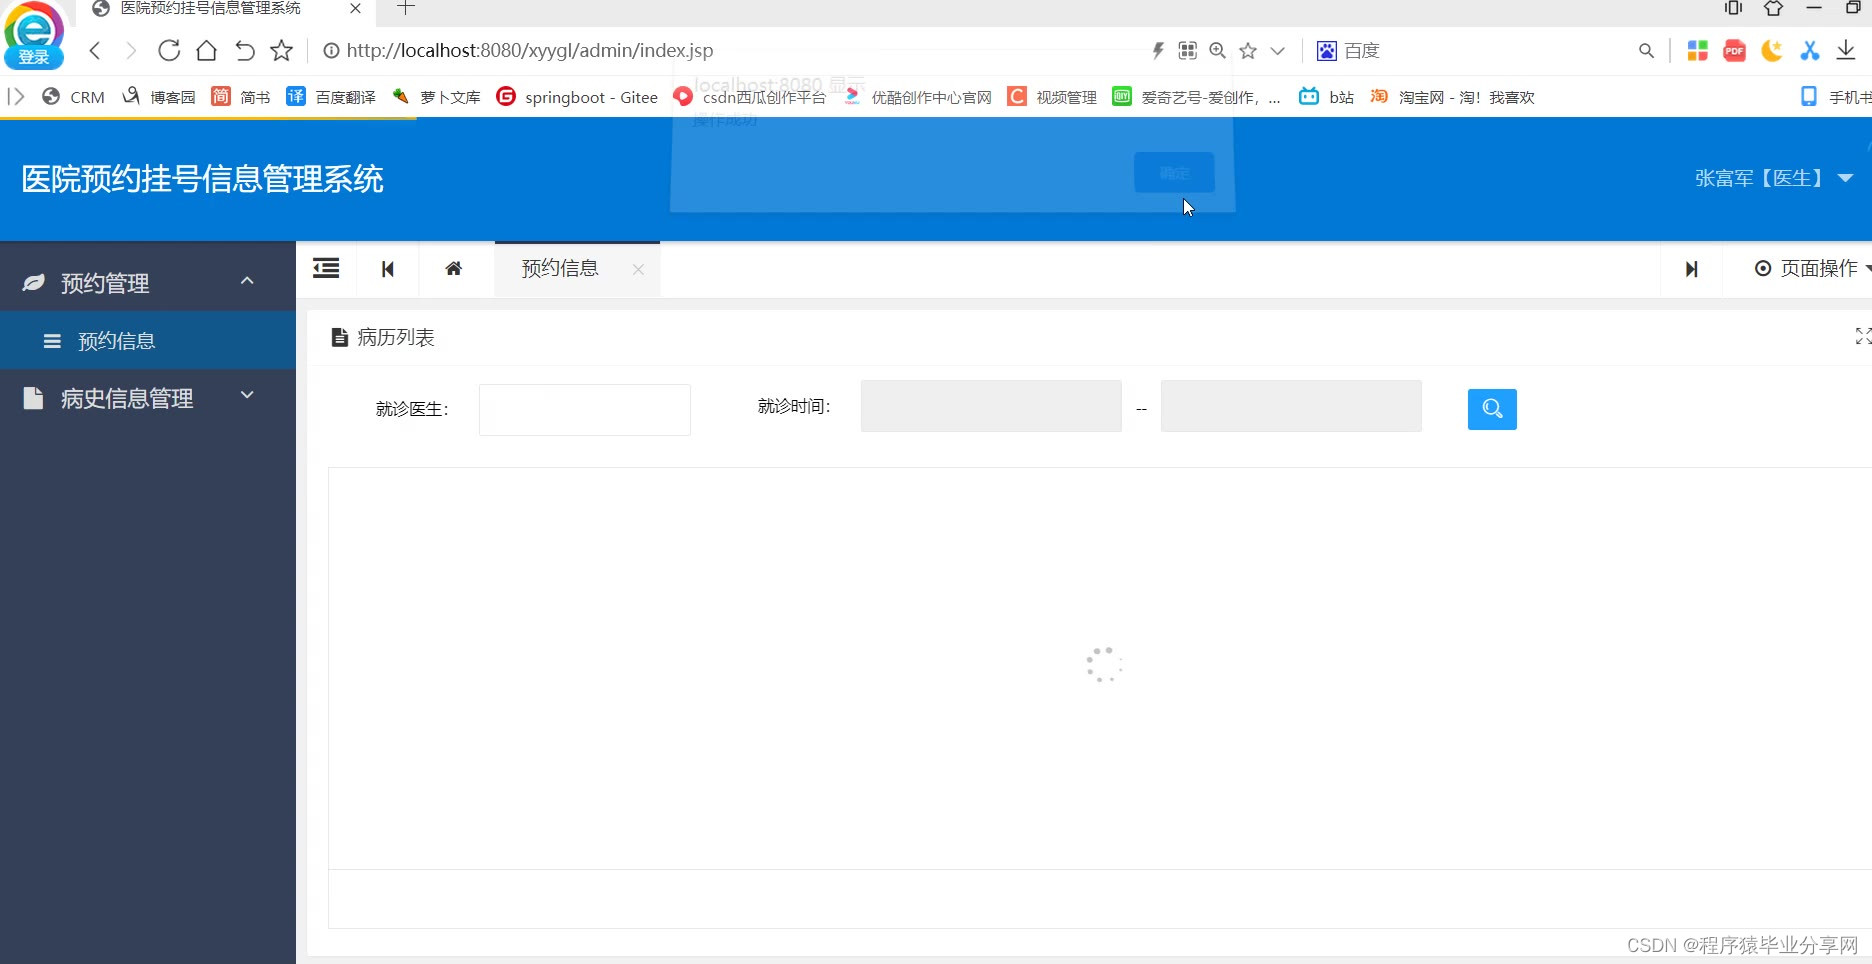Open the browser home page icon
Viewport: 1872px width, 964px height.
[x=206, y=50]
